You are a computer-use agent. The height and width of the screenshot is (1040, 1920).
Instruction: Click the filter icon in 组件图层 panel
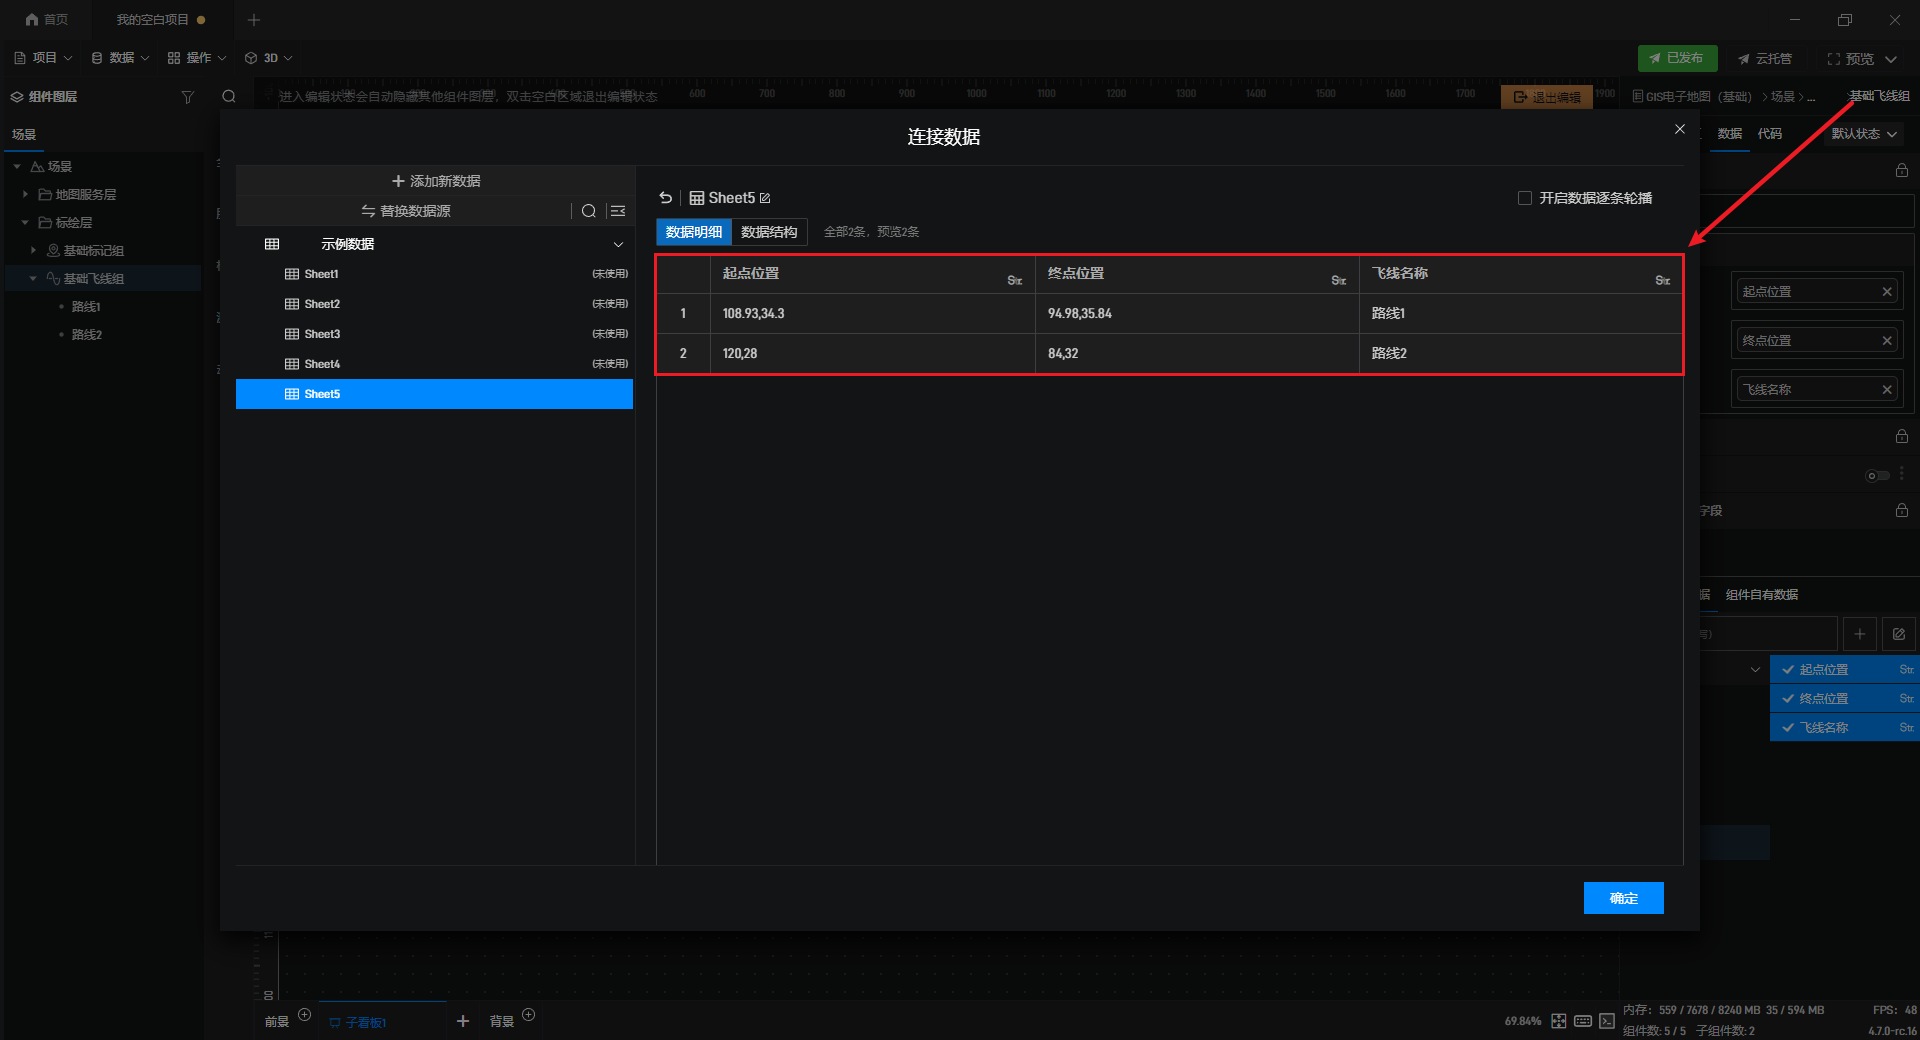click(x=187, y=97)
